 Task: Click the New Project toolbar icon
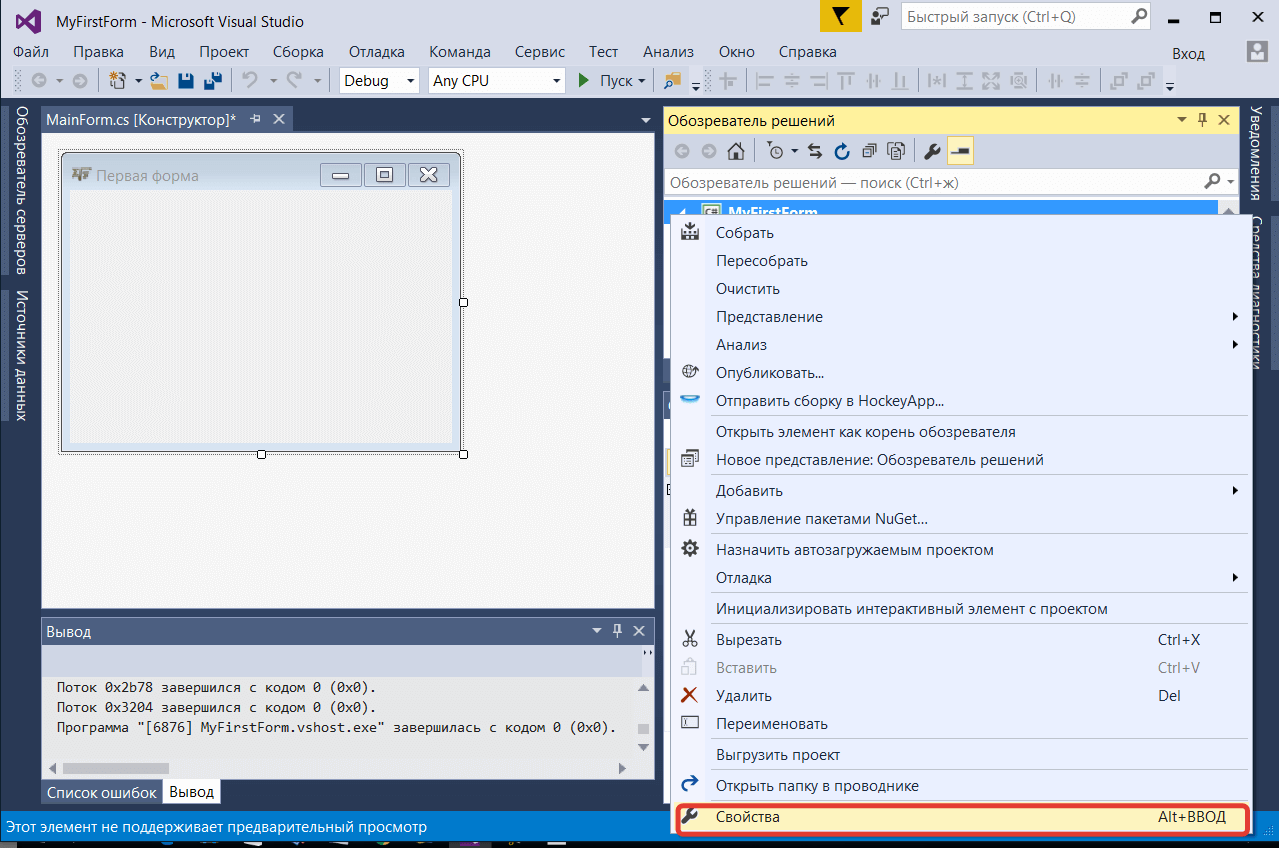[x=117, y=81]
